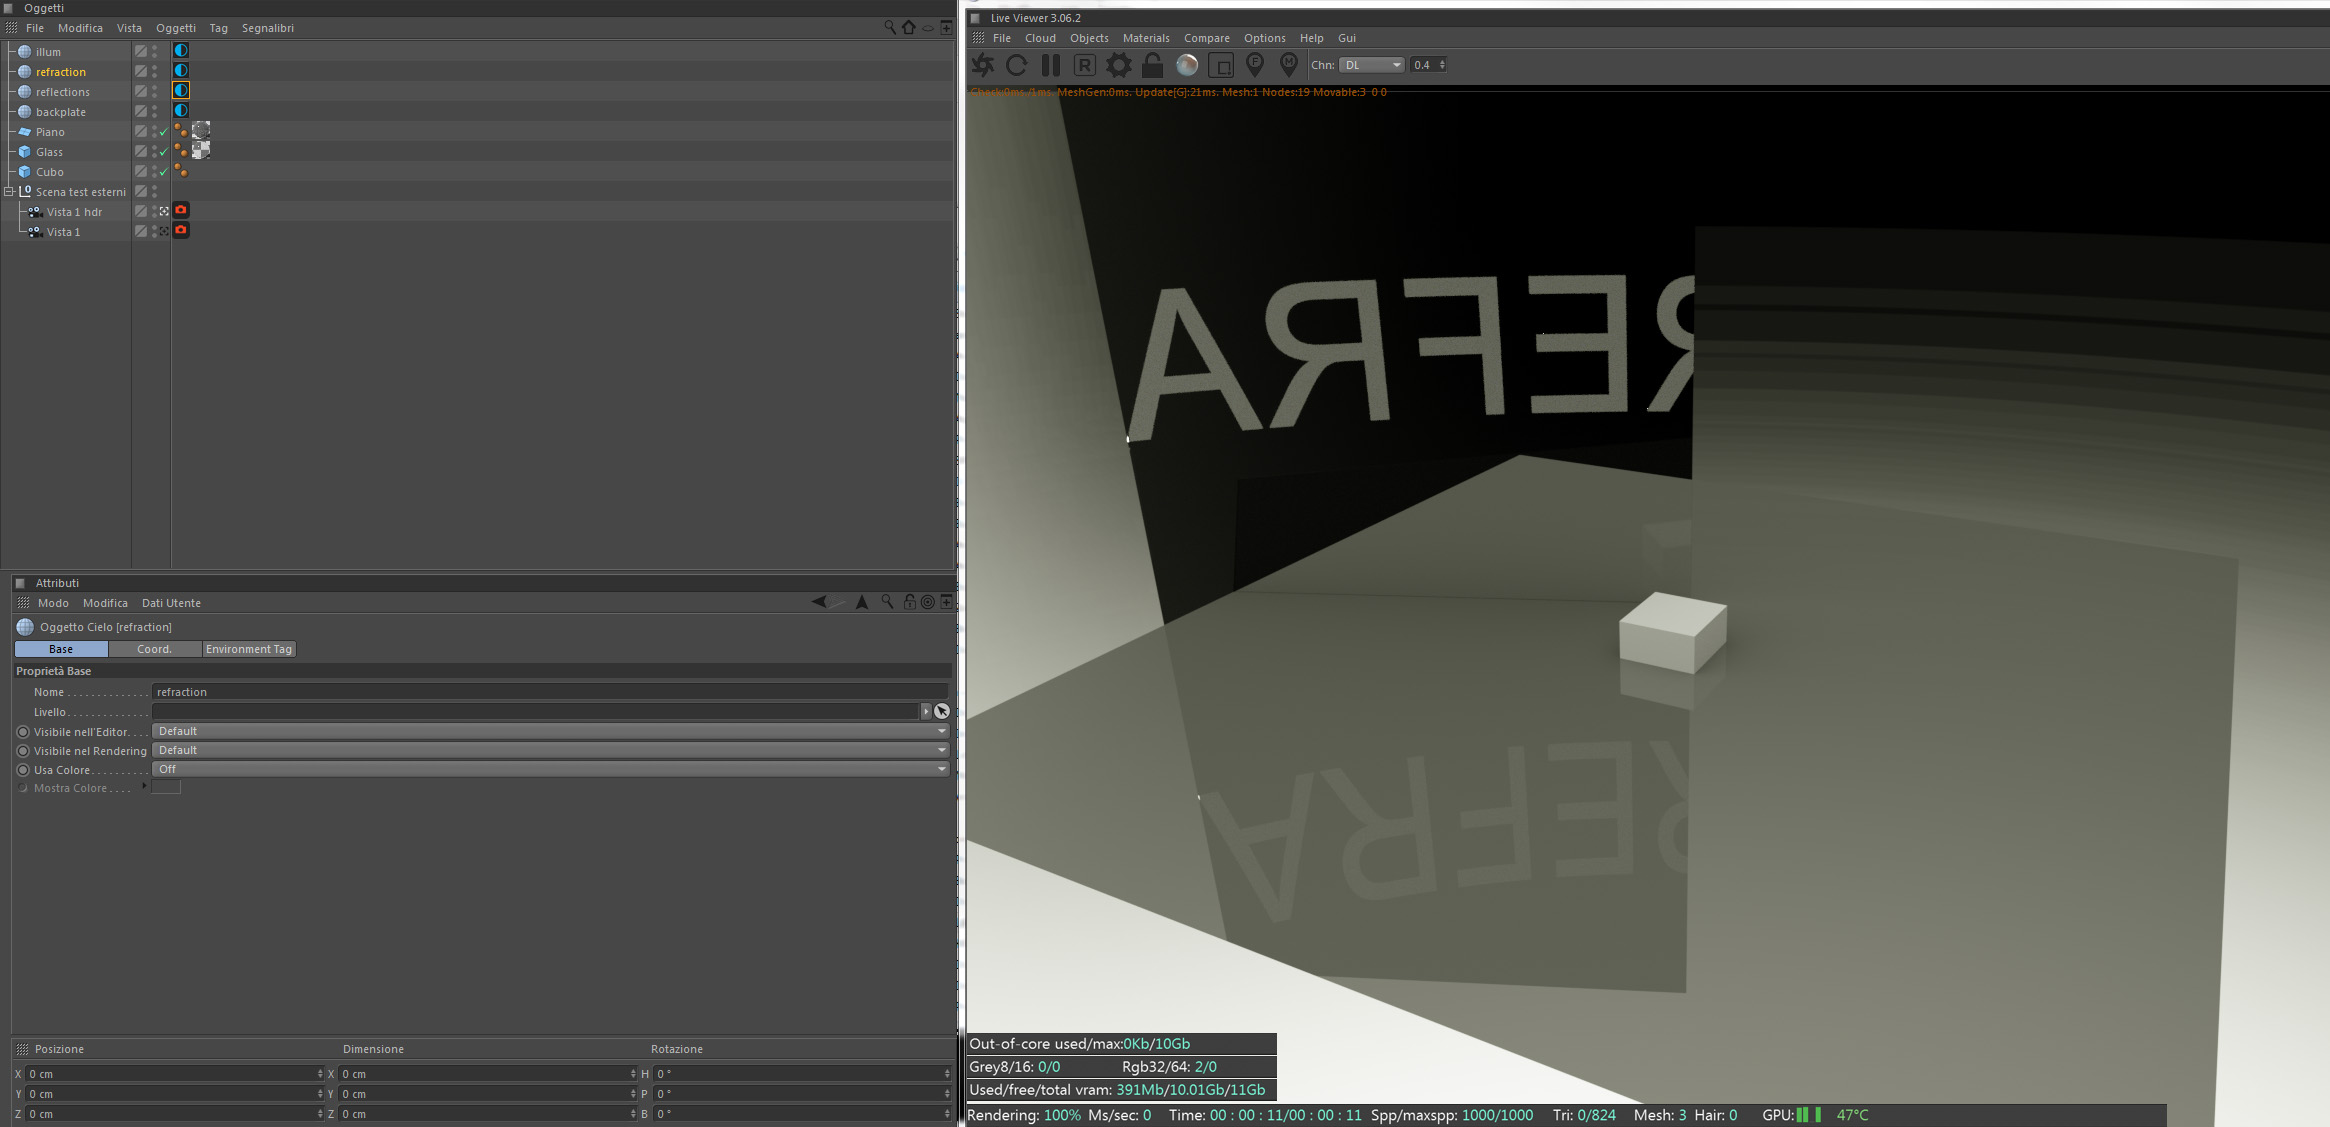Click the Coord. tab button
Image resolution: width=2330 pixels, height=1127 pixels.
tap(154, 649)
